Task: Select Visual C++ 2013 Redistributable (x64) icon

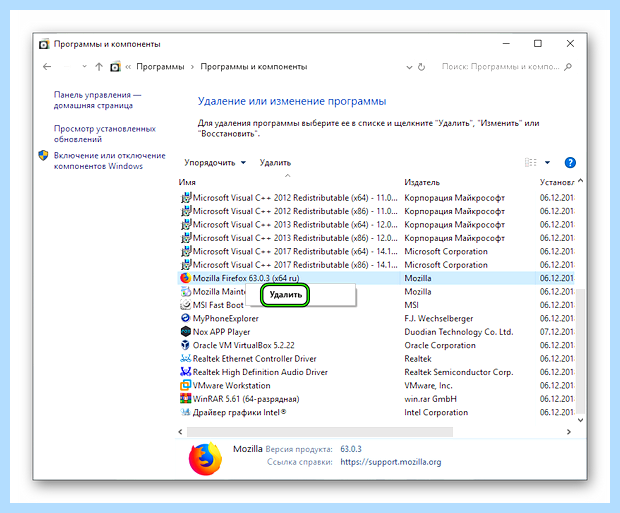Action: click(x=186, y=224)
